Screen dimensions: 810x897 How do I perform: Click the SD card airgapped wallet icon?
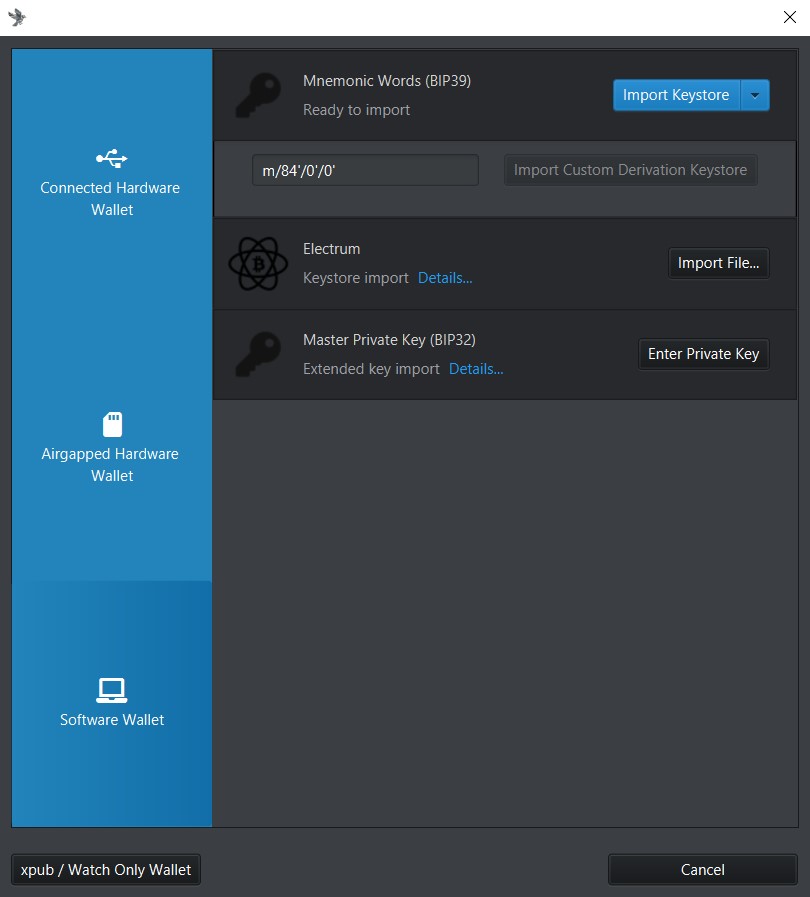(x=112, y=424)
